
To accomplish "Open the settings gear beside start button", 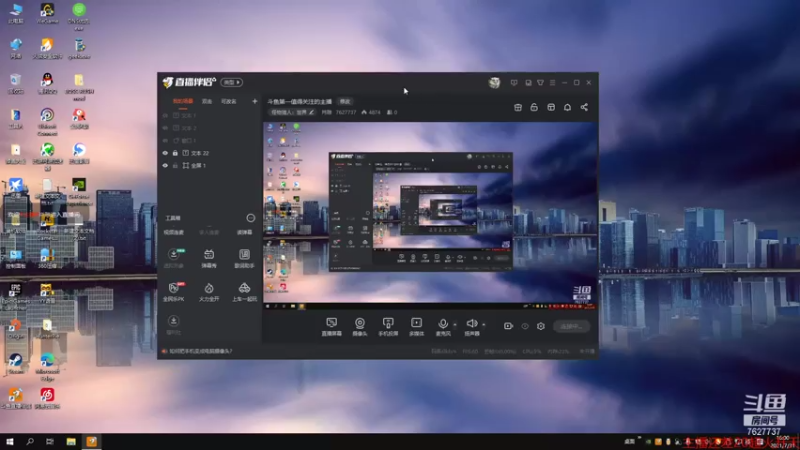I will [x=541, y=326].
